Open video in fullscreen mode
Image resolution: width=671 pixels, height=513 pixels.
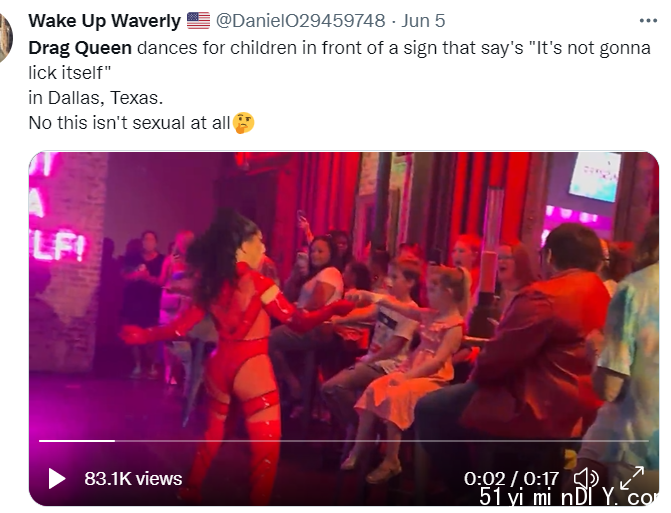[x=632, y=477]
